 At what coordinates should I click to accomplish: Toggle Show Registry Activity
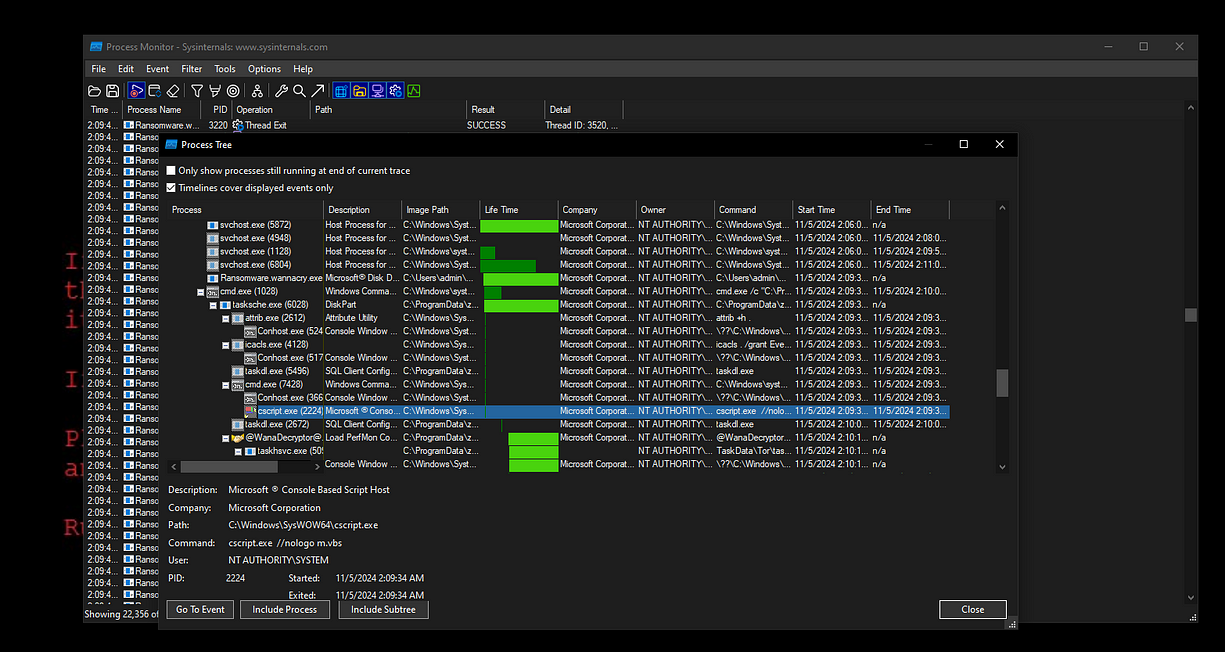[343, 90]
